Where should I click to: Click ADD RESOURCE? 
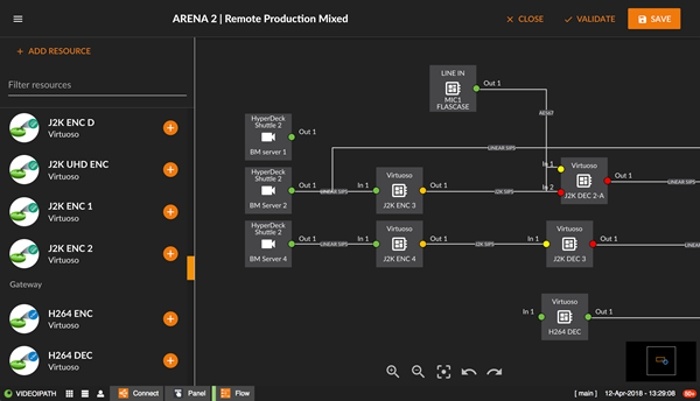click(x=54, y=51)
